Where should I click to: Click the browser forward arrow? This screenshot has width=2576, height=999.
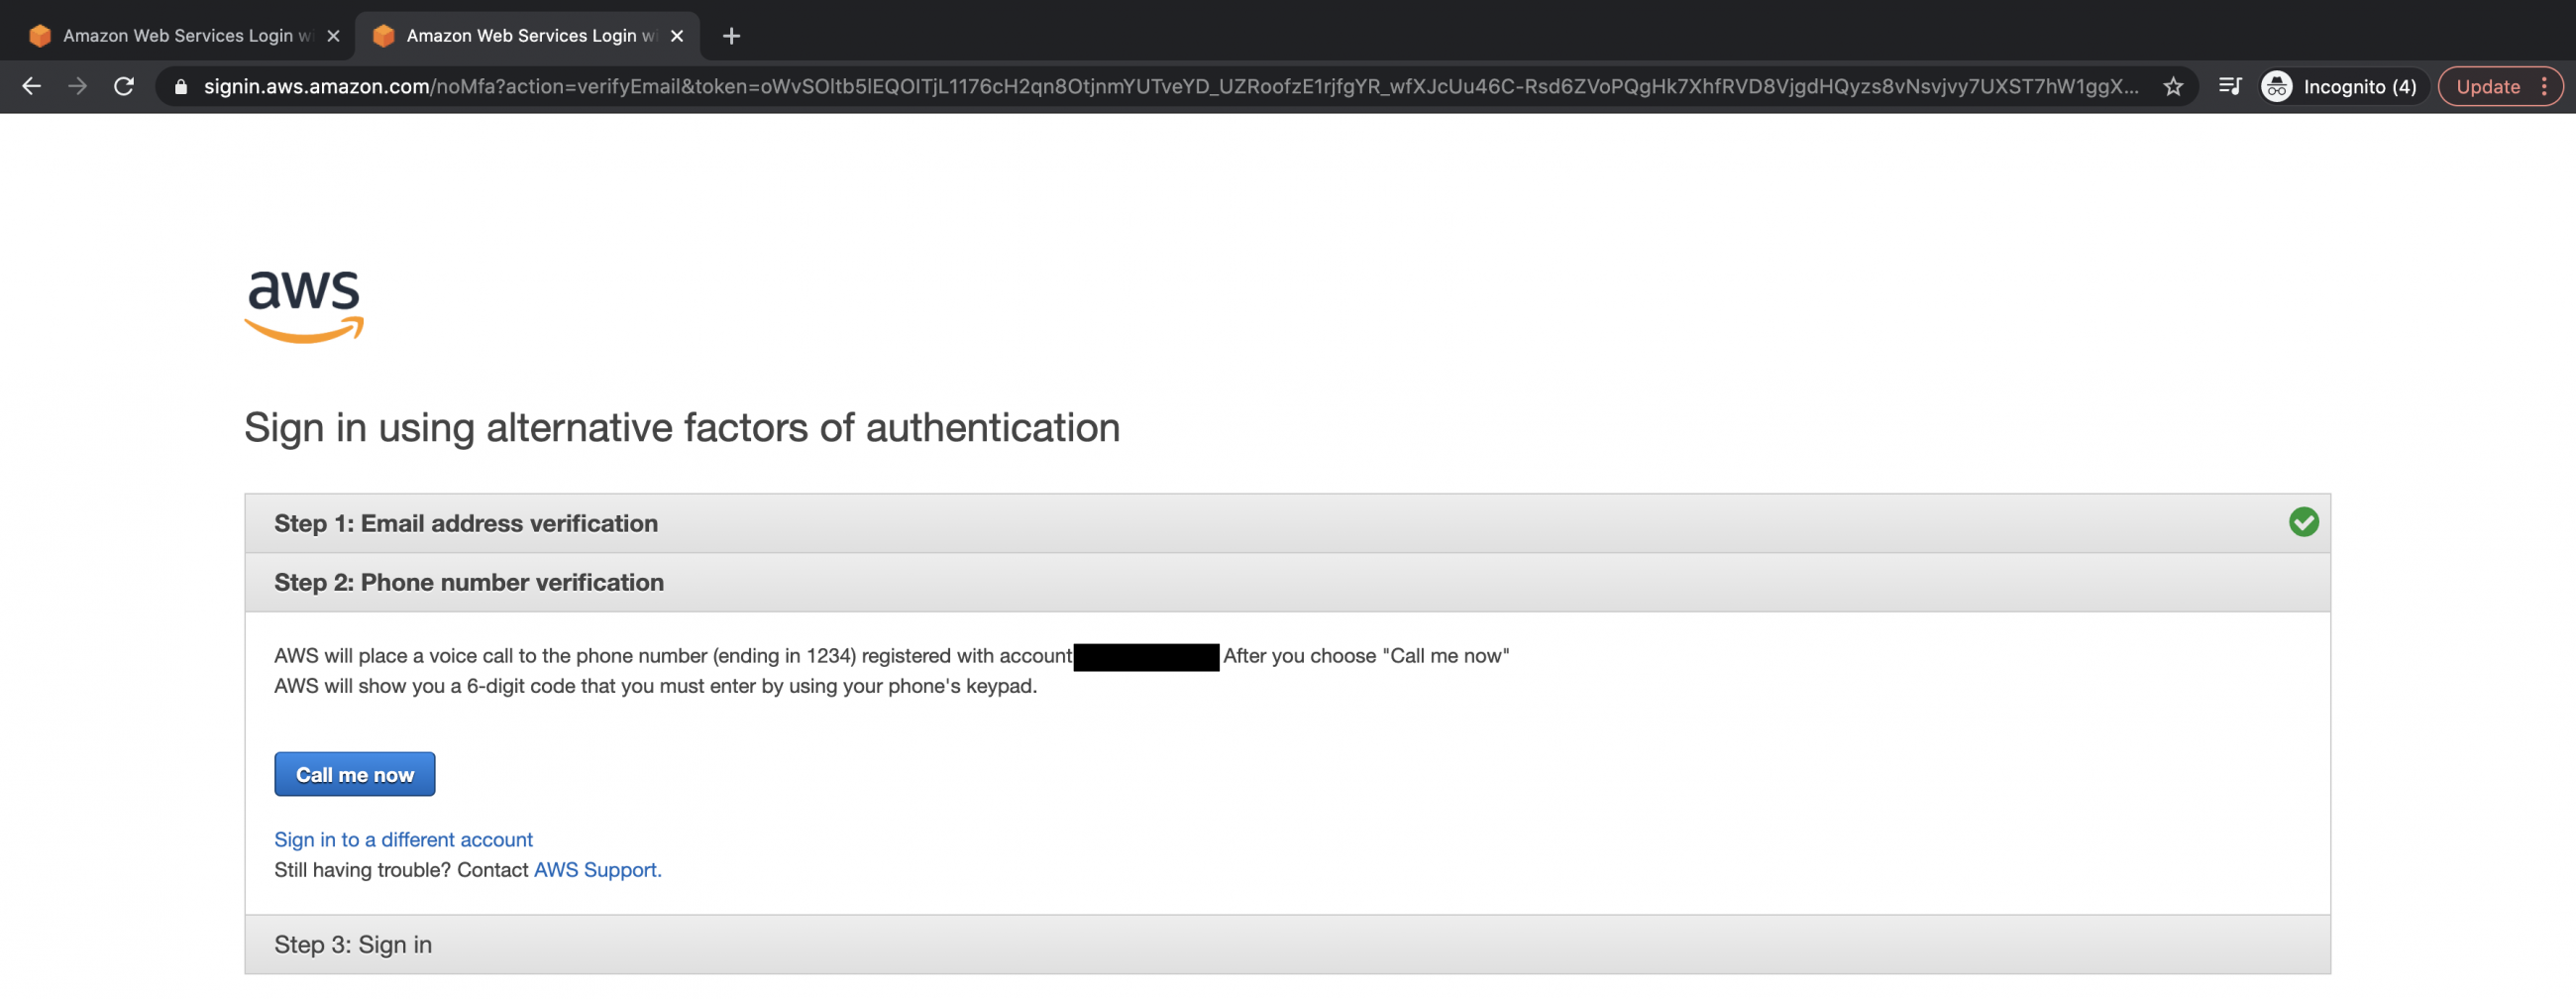[78, 87]
